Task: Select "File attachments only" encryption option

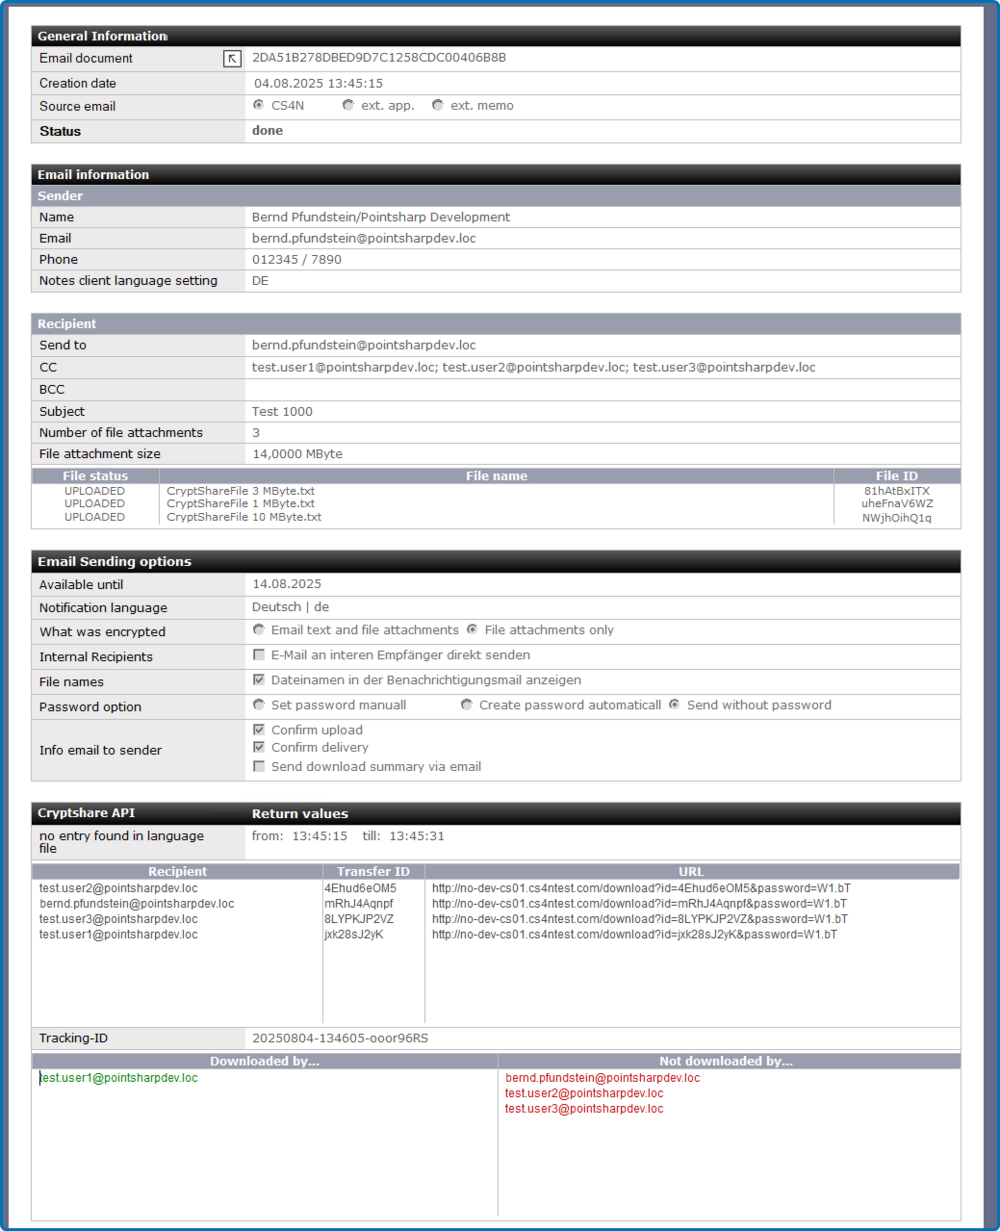Action: point(471,629)
